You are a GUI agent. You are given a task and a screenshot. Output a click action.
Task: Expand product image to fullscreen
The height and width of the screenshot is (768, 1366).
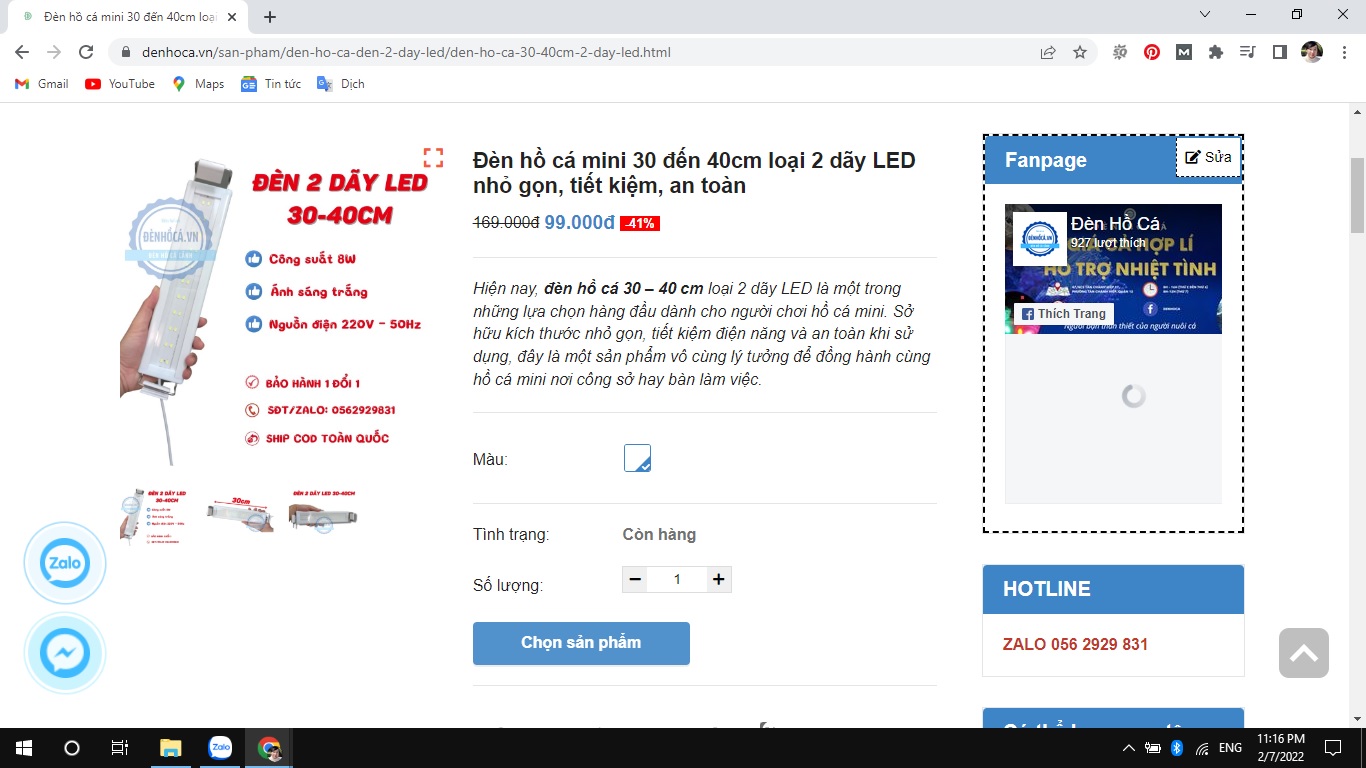point(433,157)
